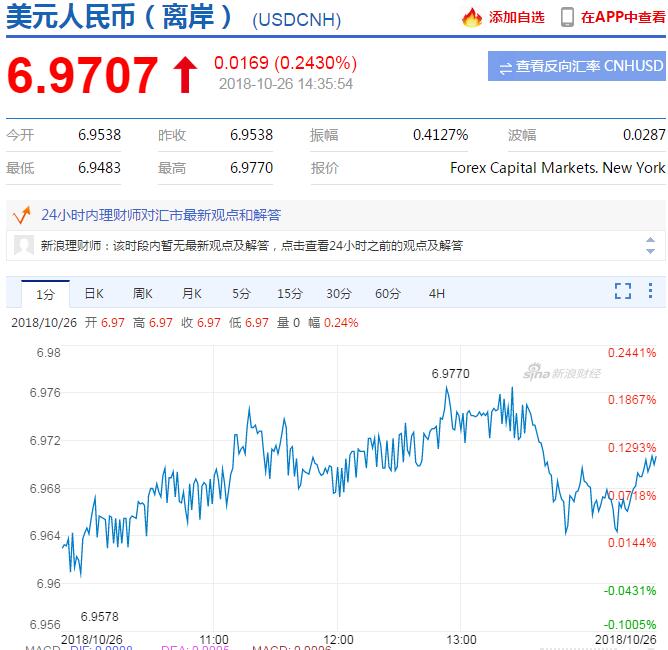The image size is (668, 650).
Task: Select the 1分 chart tab
Action: [x=45, y=294]
